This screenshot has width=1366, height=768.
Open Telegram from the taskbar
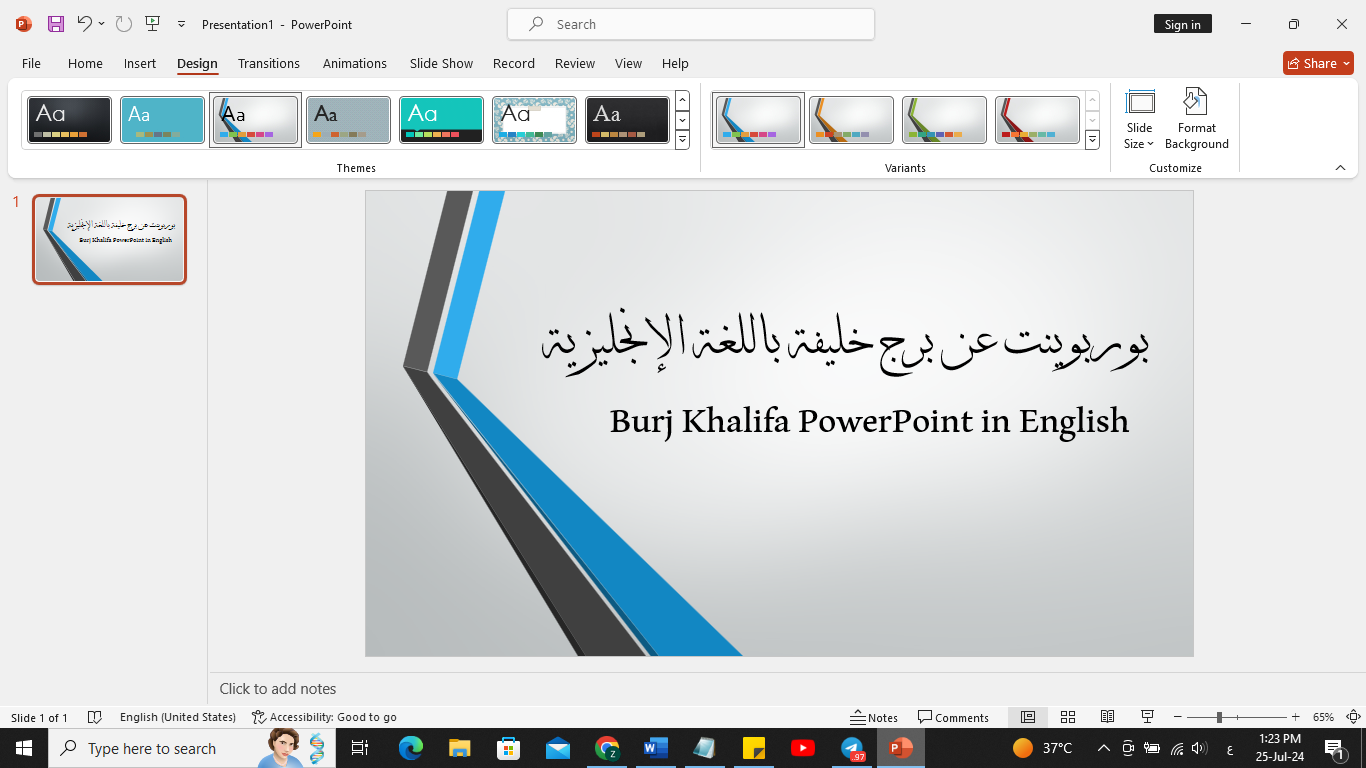pyautogui.click(x=852, y=748)
